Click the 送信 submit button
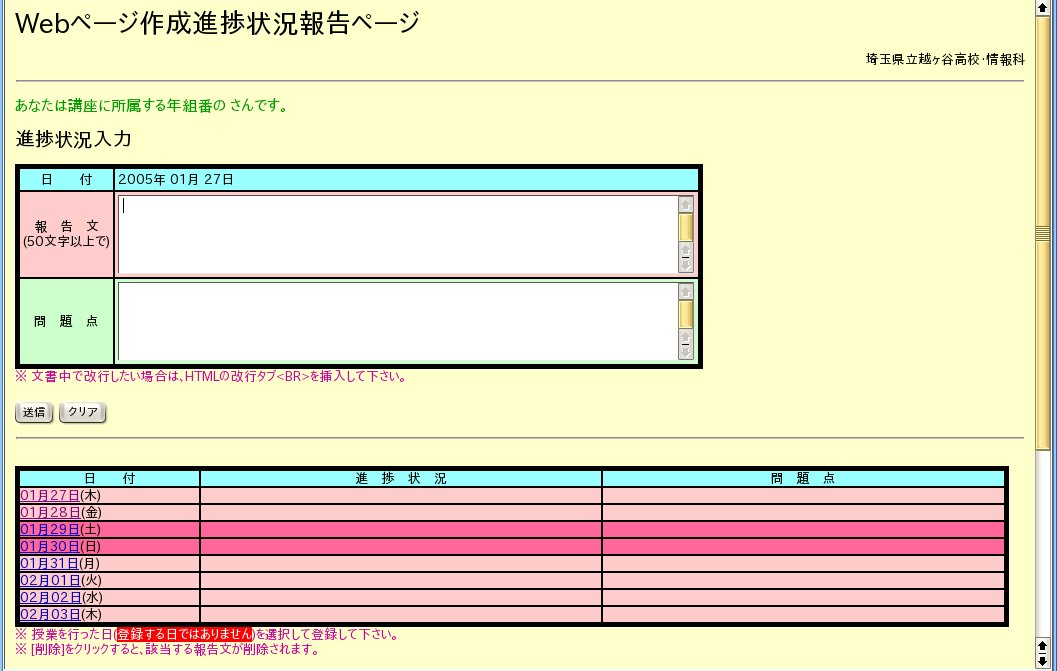Viewport: 1057px width, 671px height. 34,413
